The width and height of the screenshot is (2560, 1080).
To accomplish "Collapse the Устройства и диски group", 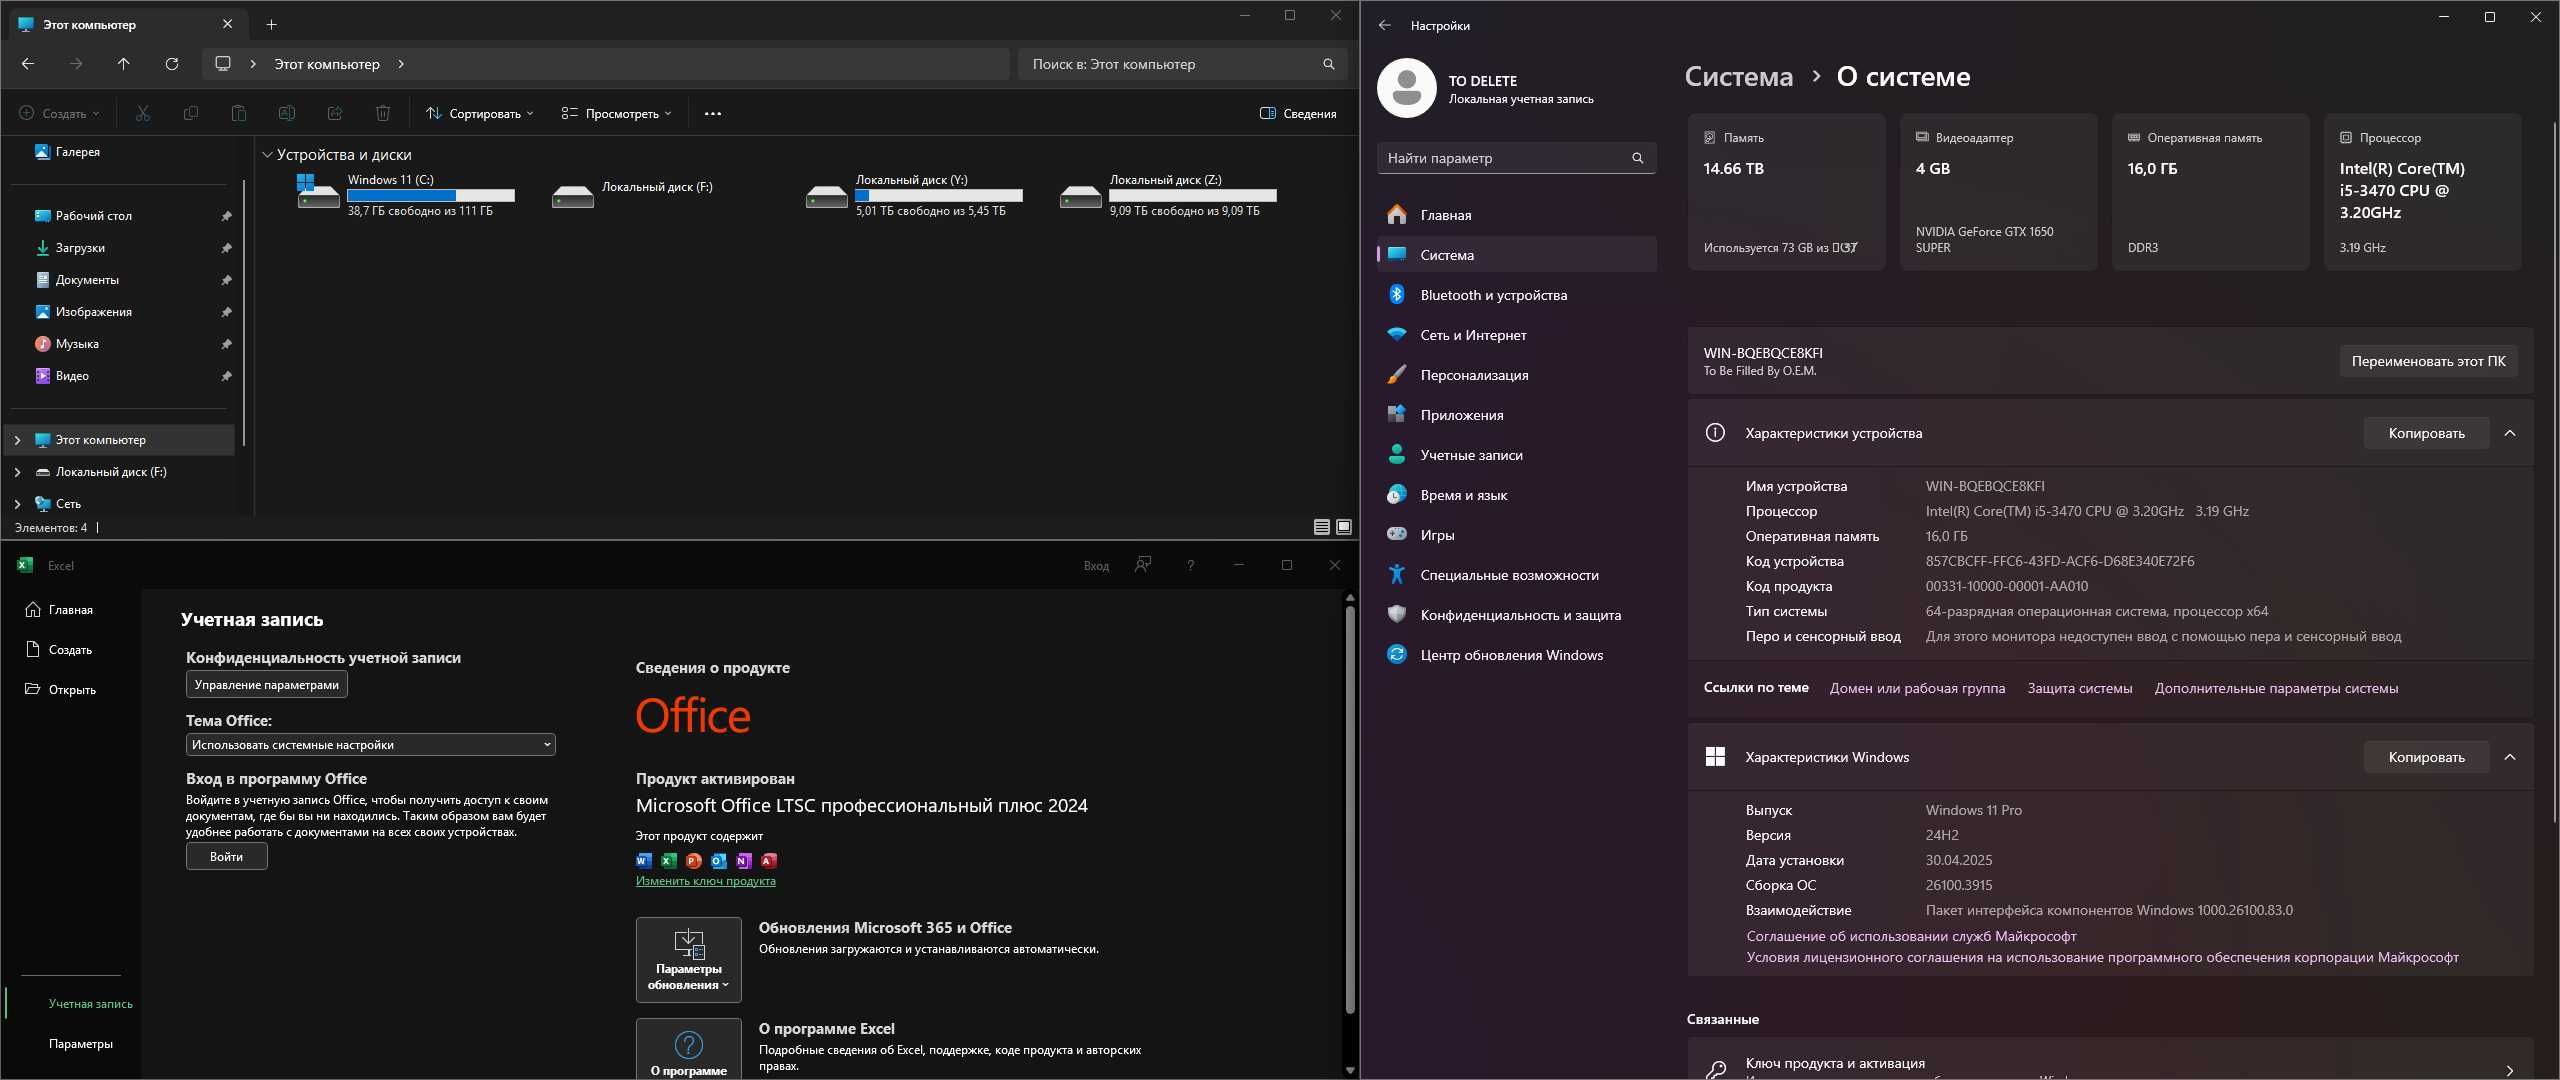I will [x=267, y=155].
